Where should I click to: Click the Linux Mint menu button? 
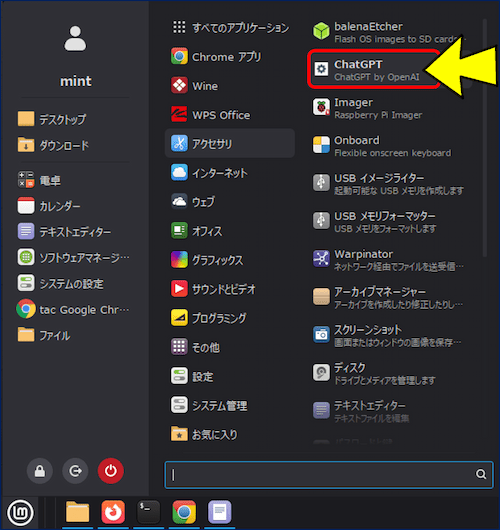(x=21, y=513)
